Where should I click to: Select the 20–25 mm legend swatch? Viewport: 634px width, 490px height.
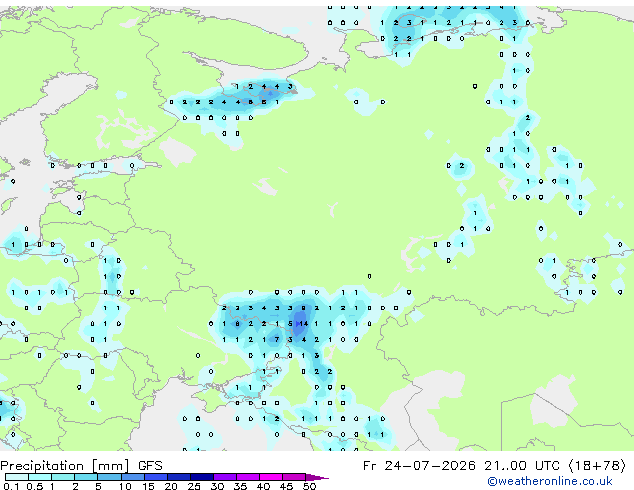(178, 477)
